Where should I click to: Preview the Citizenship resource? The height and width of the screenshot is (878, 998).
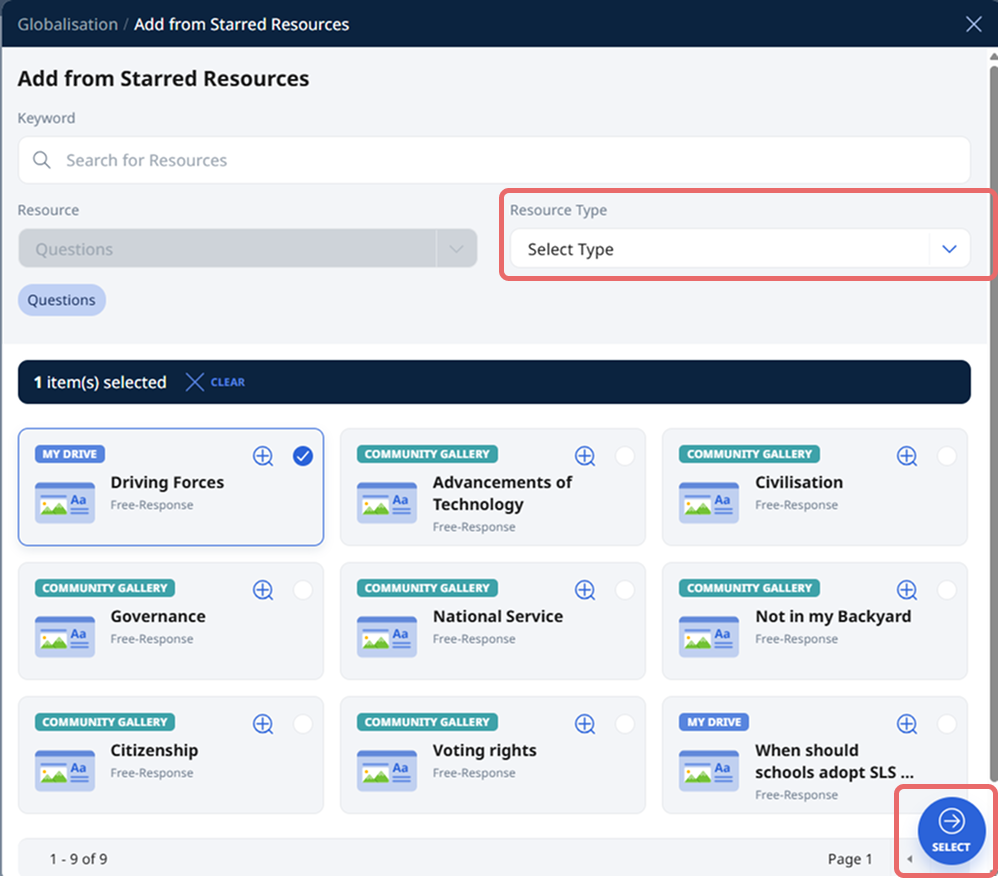[x=262, y=723]
